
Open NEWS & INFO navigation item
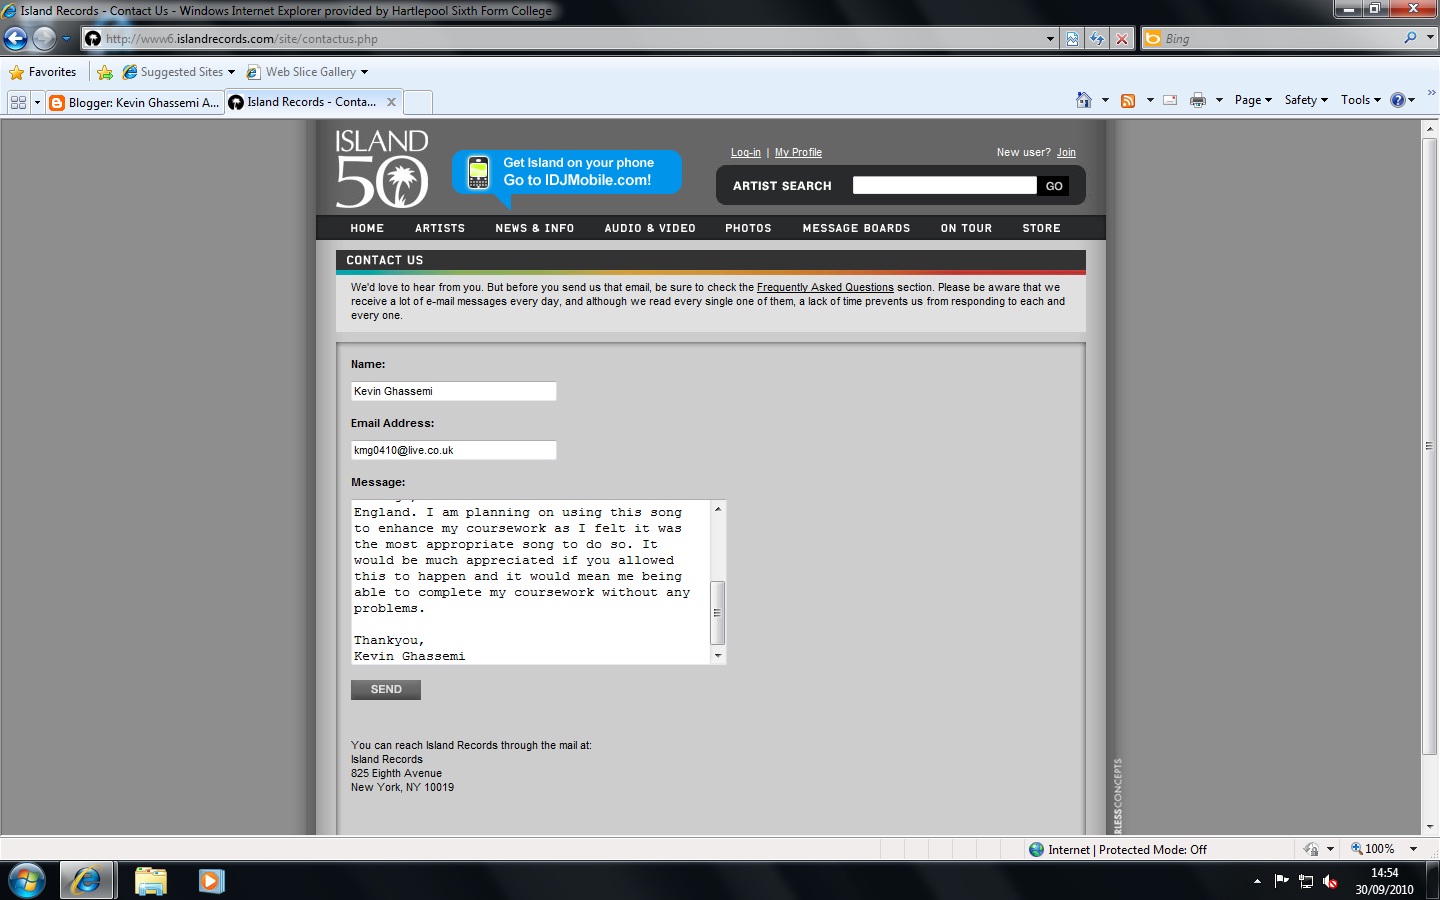tap(535, 228)
